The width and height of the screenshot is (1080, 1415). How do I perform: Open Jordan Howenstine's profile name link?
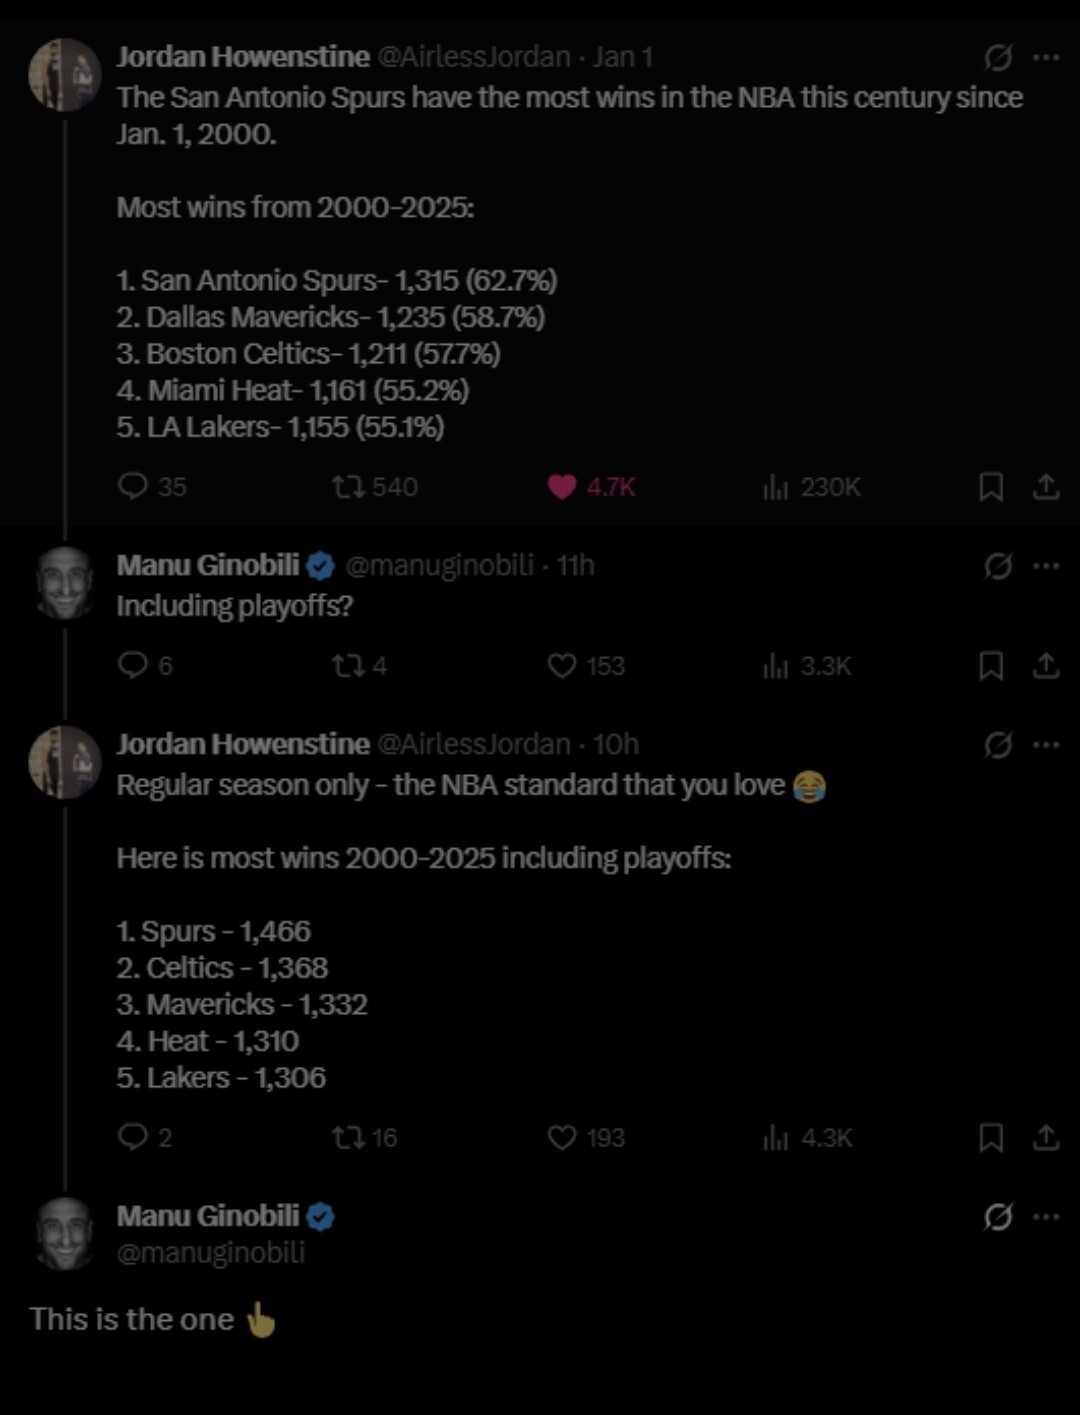point(242,57)
